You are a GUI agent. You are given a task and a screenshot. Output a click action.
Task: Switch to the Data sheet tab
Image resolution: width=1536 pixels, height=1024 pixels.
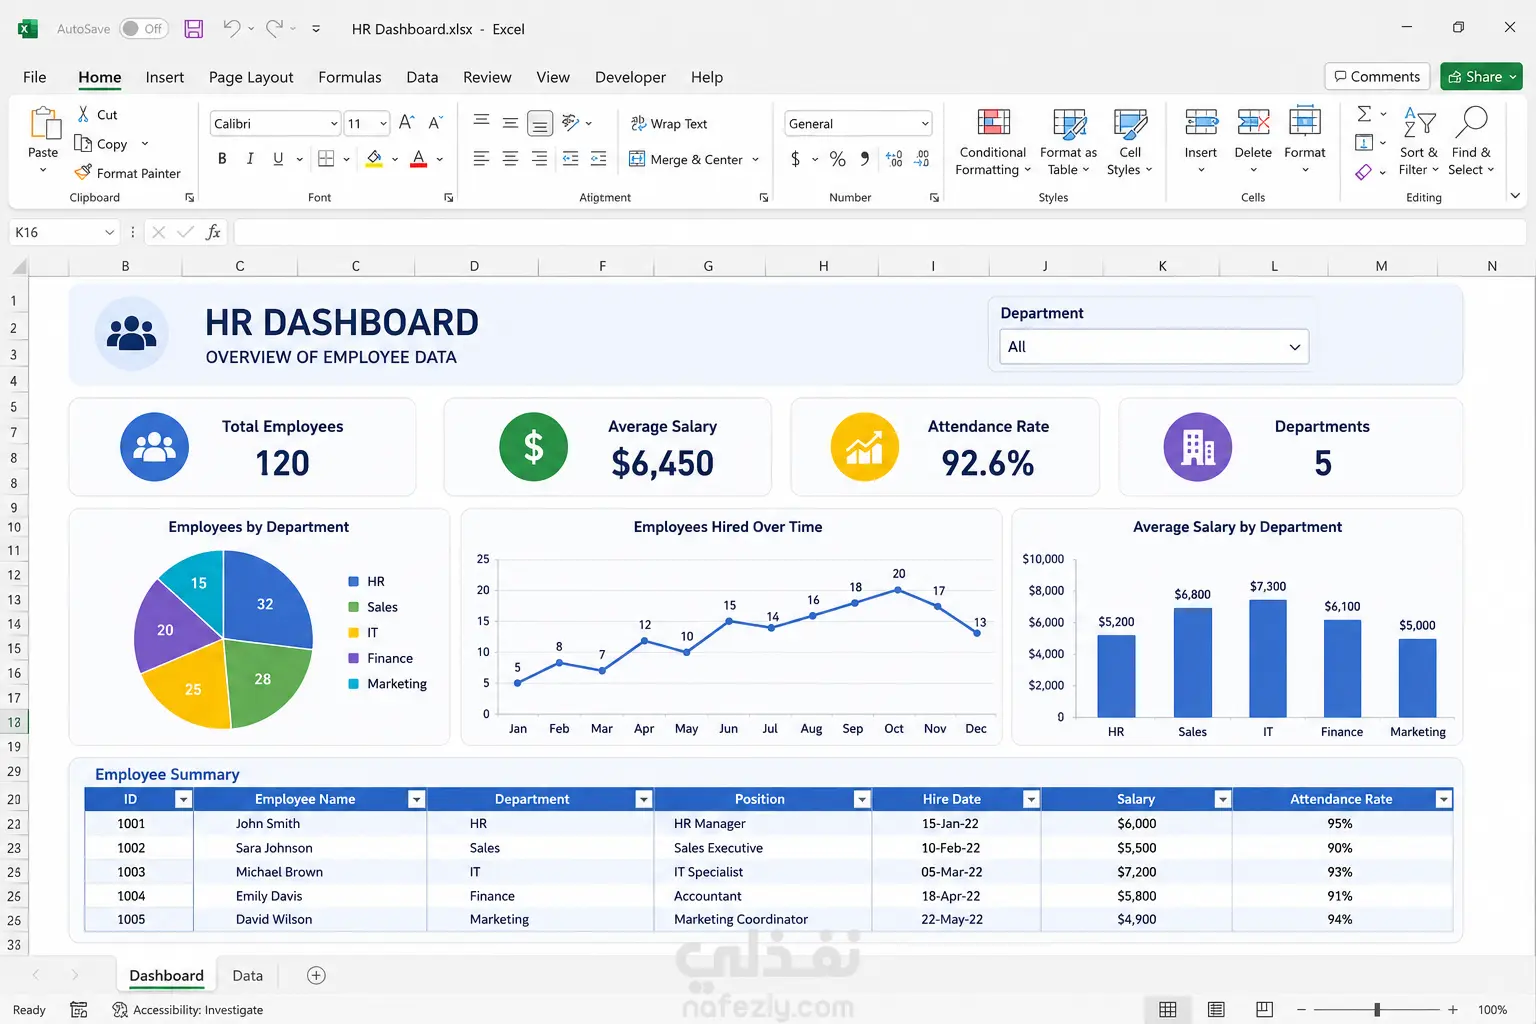pyautogui.click(x=248, y=976)
